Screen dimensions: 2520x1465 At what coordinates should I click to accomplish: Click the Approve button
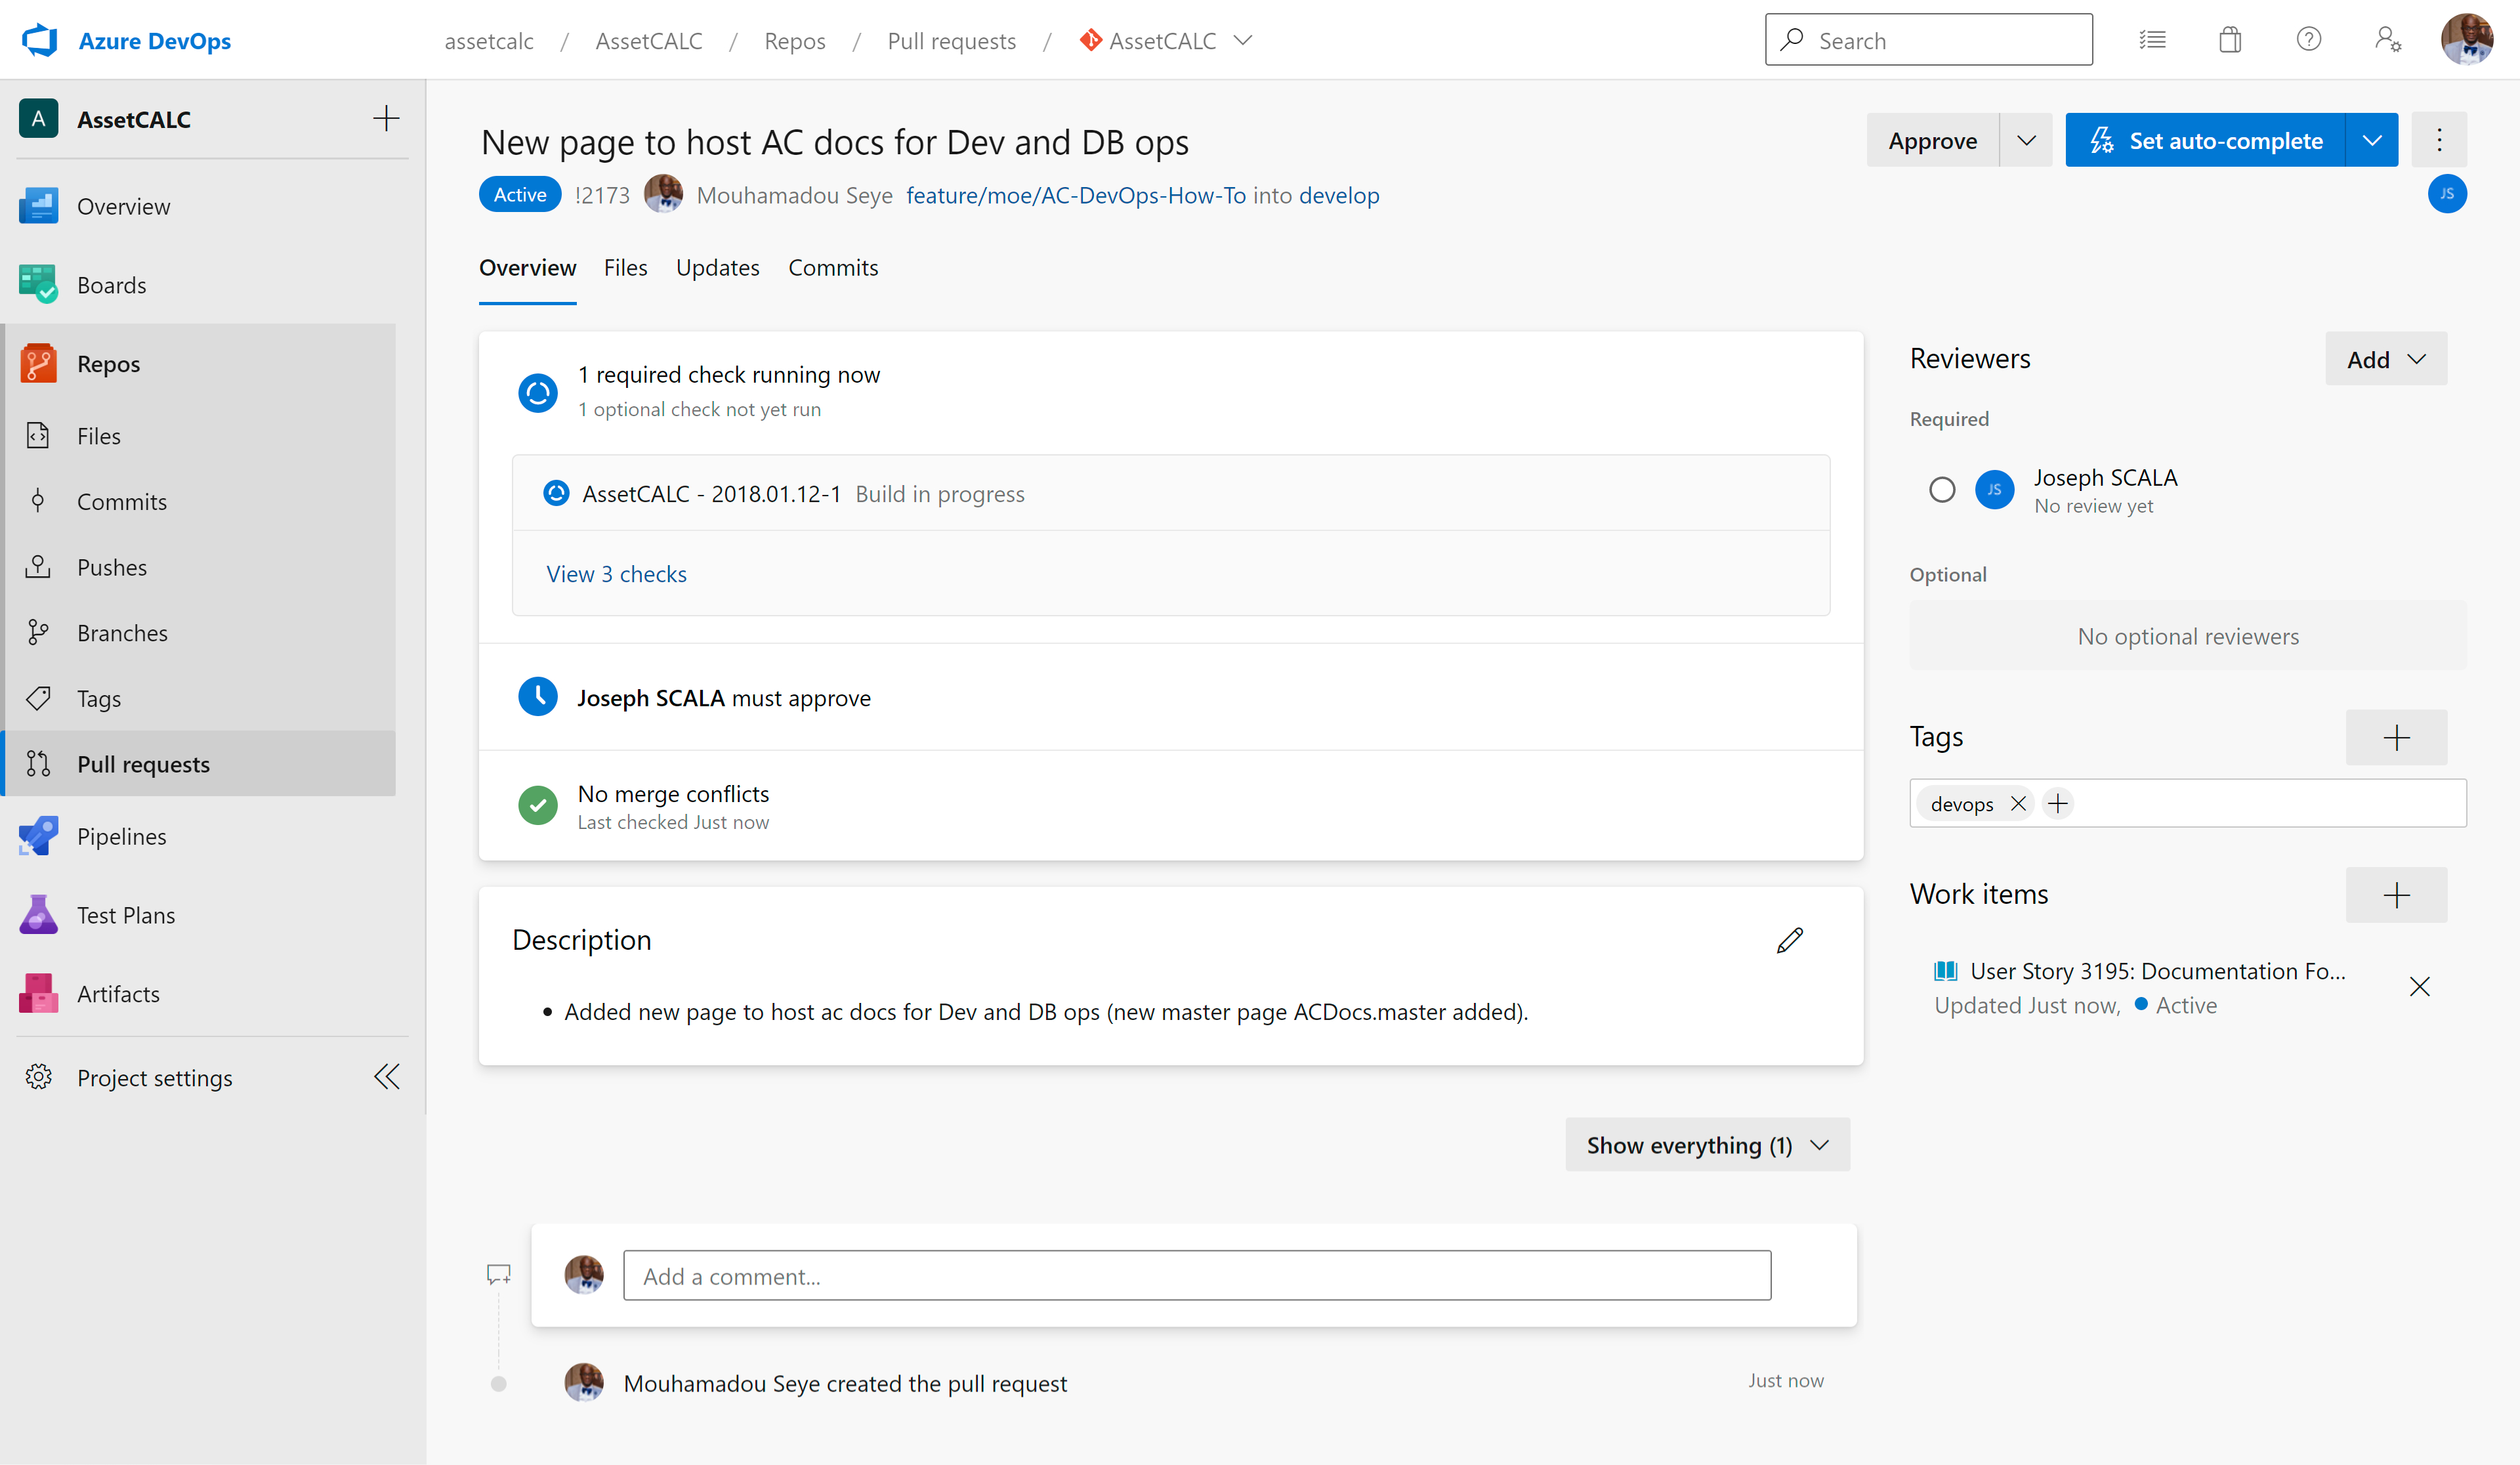(1932, 140)
